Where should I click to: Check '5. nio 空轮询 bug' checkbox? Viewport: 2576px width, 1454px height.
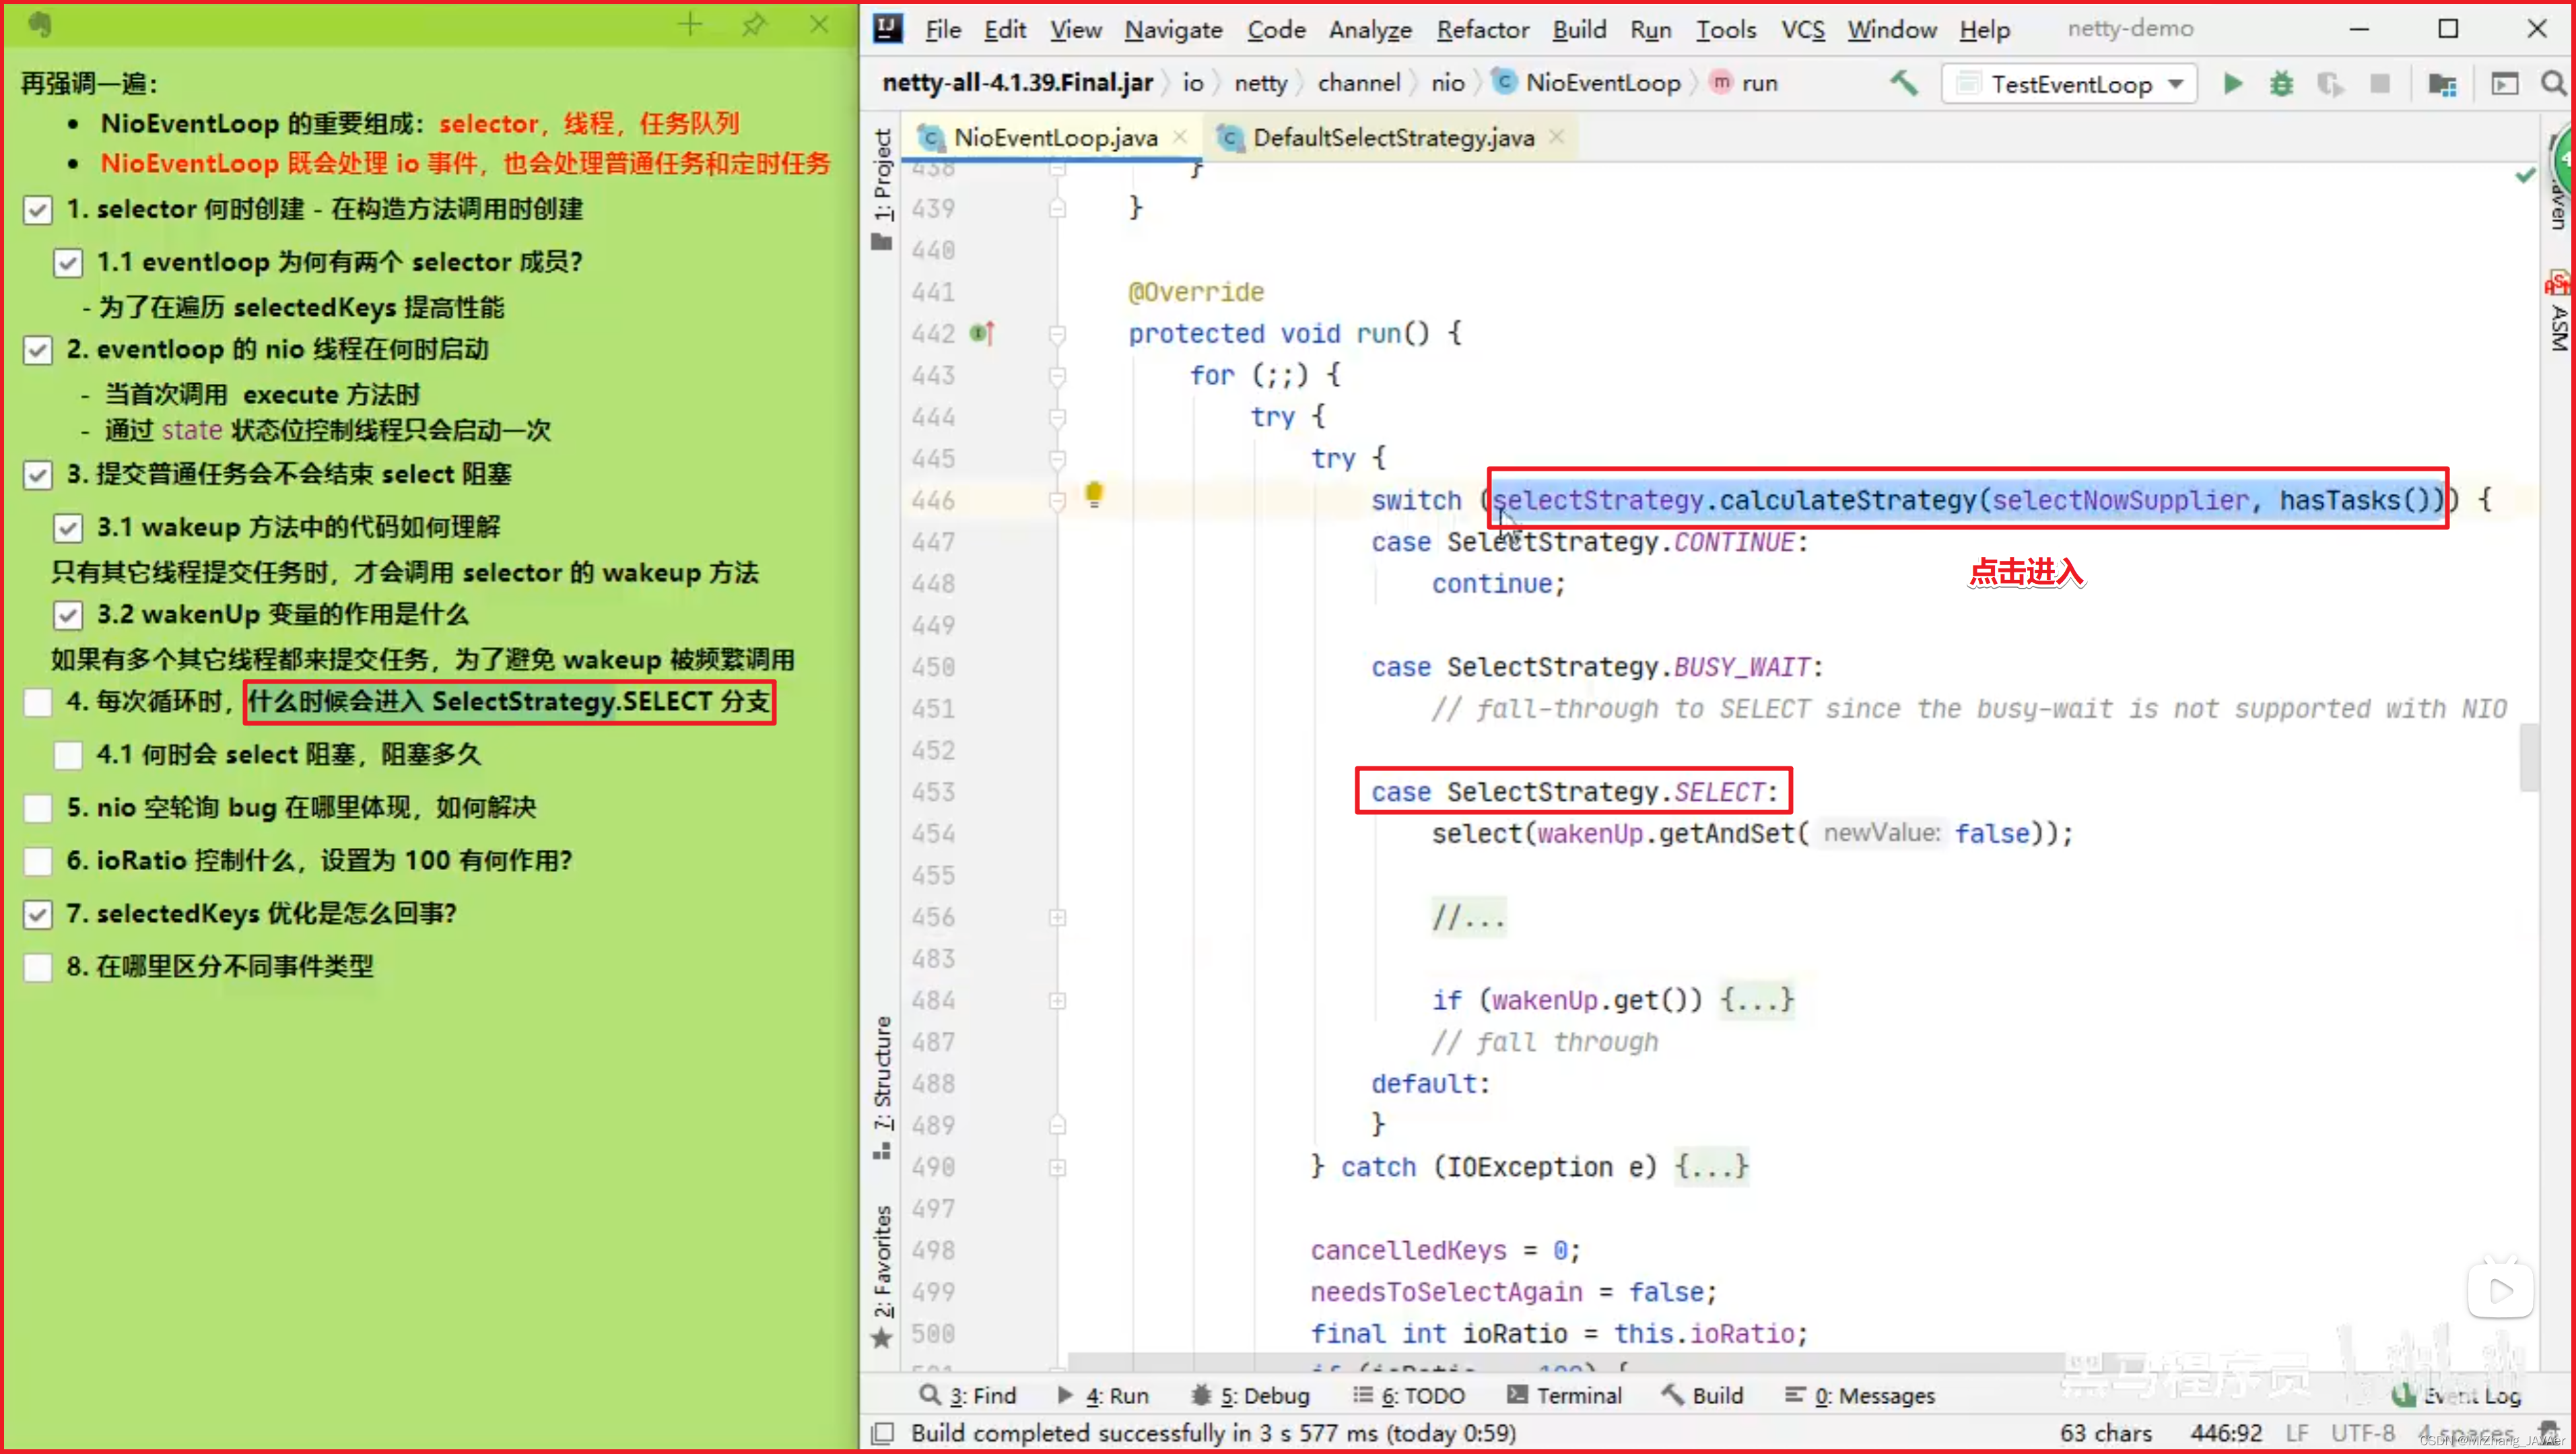pyautogui.click(x=38, y=808)
